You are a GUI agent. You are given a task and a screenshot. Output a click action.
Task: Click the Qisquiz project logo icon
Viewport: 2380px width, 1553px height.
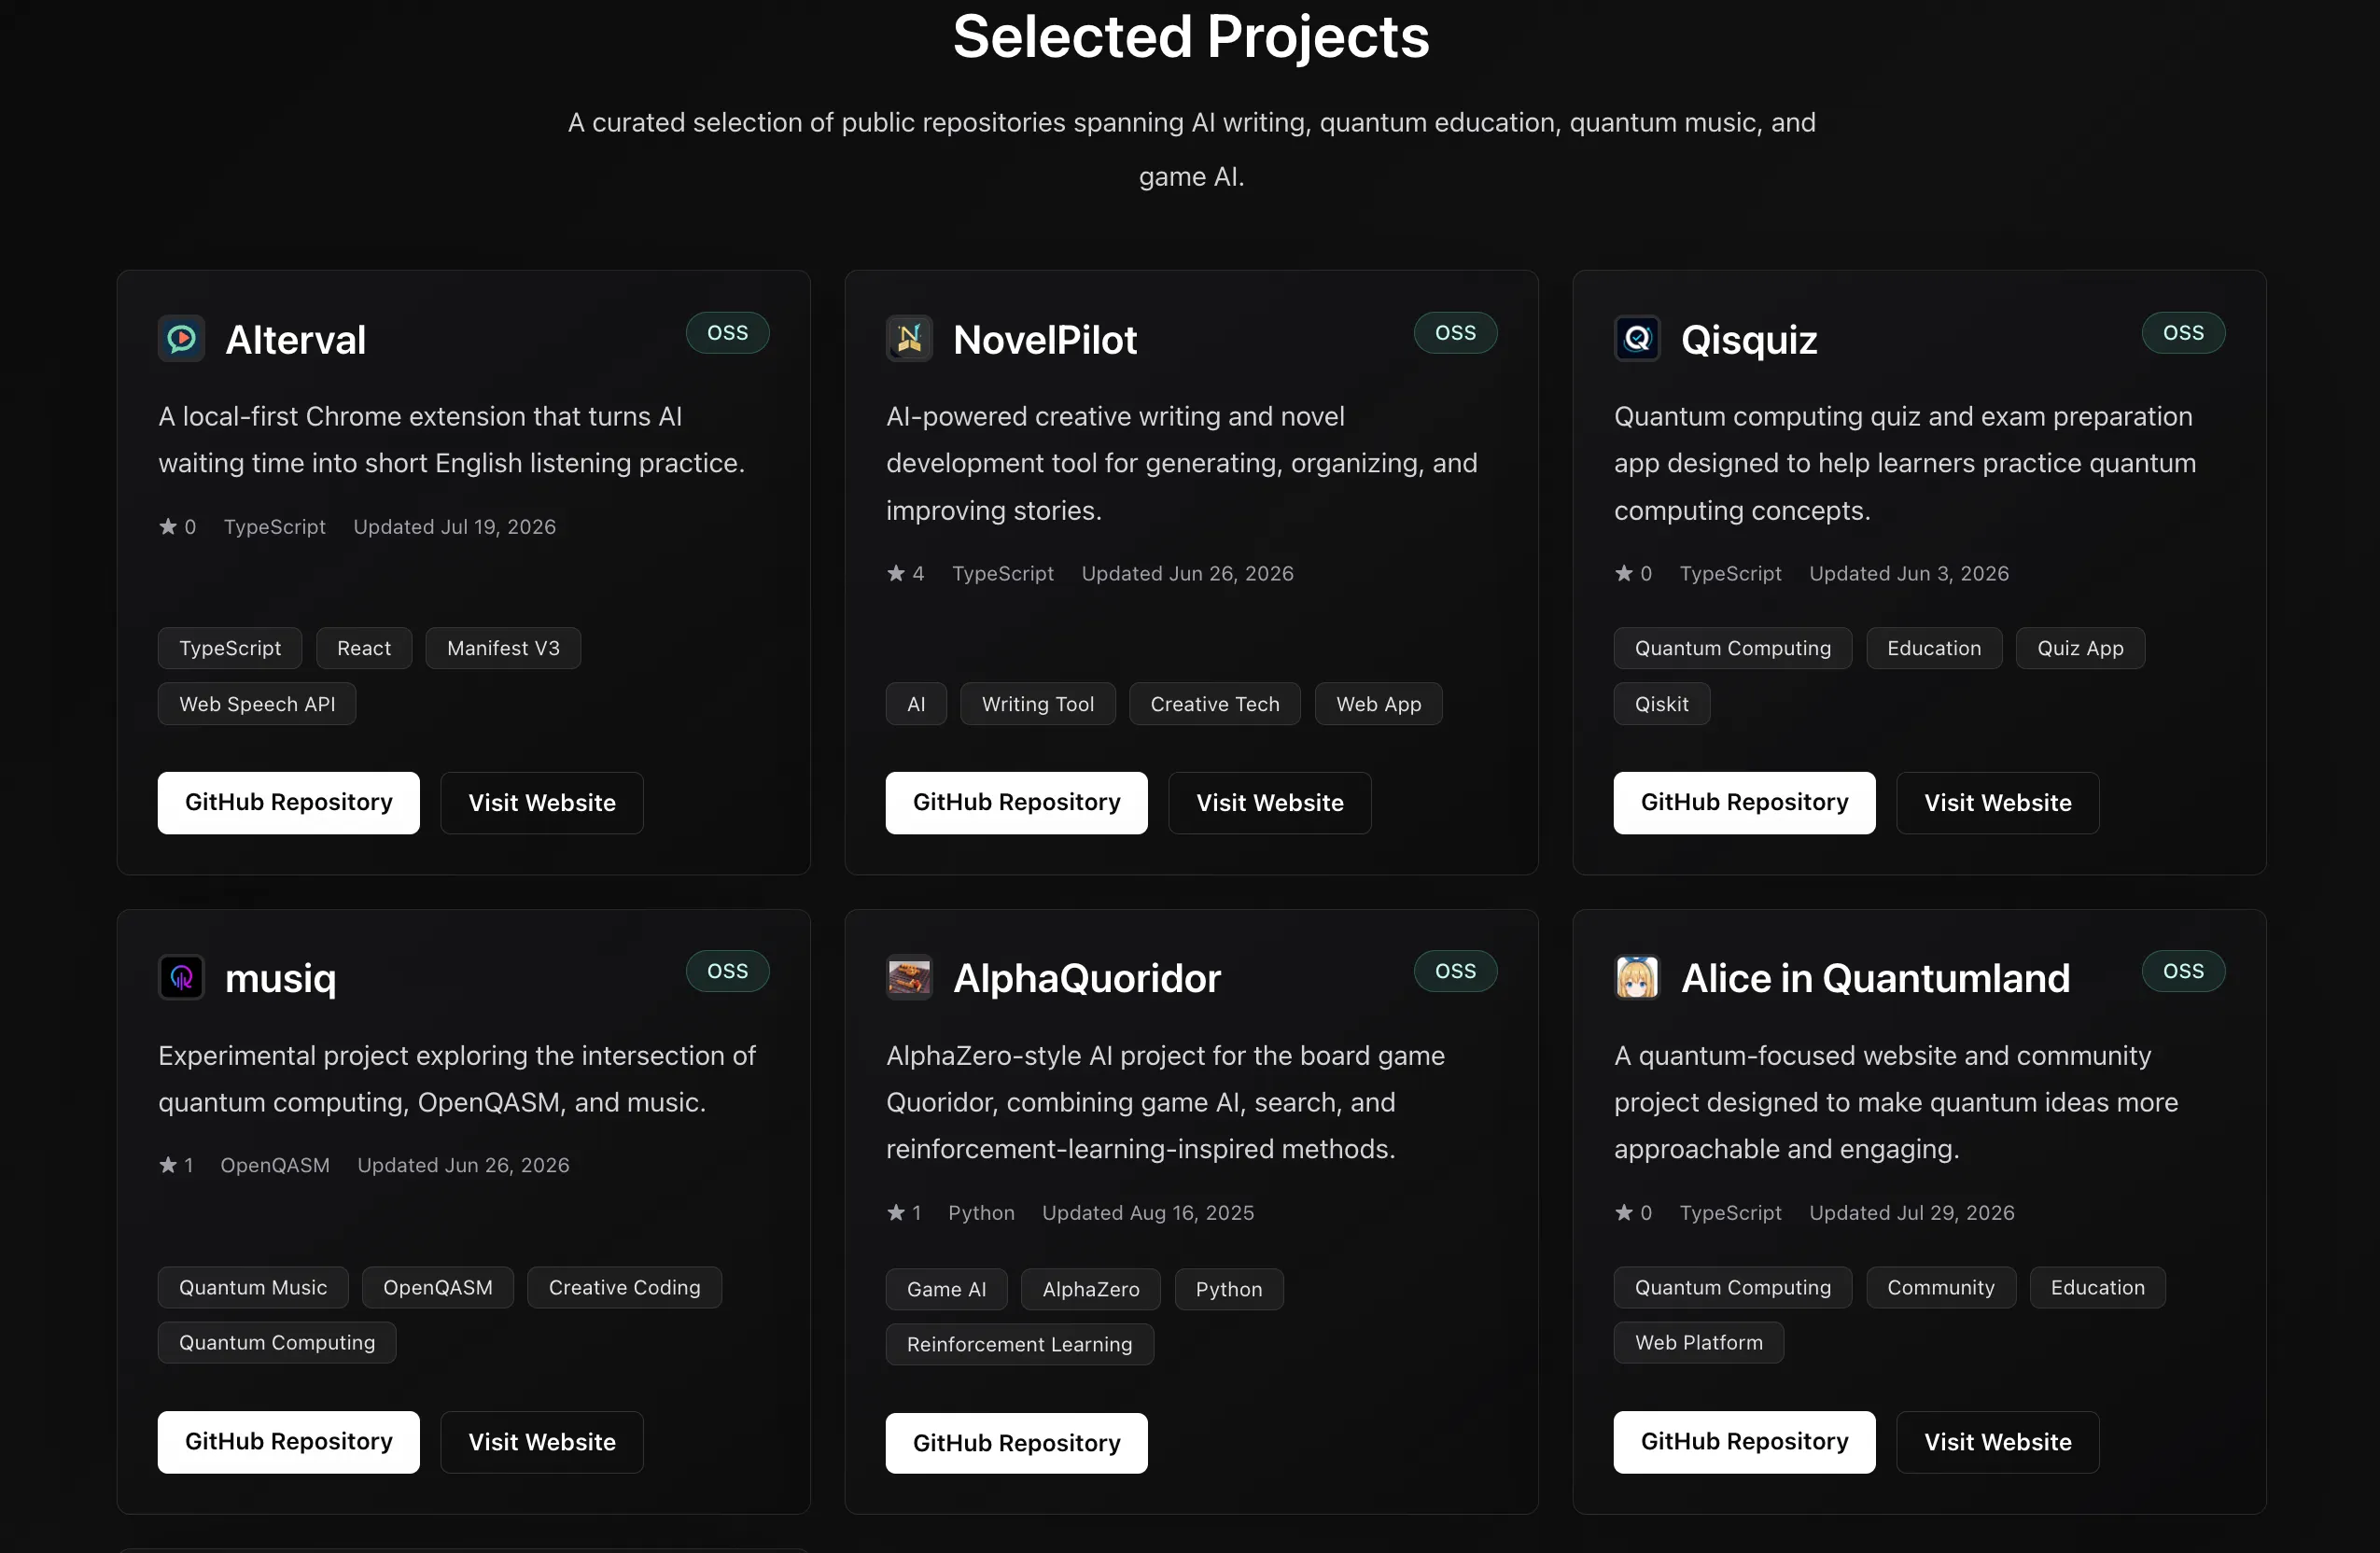[1637, 339]
